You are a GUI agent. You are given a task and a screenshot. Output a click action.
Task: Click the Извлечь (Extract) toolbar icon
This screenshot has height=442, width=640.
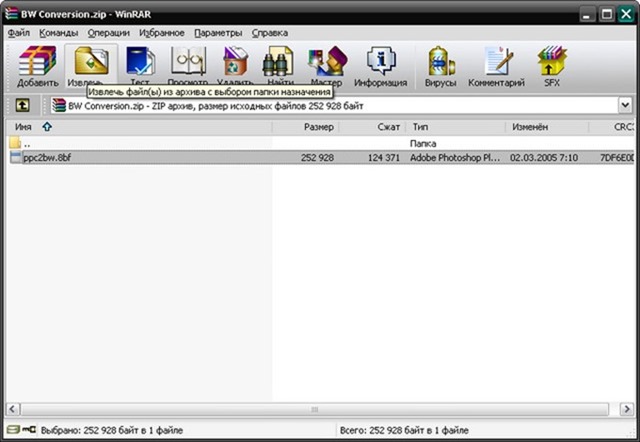point(91,60)
